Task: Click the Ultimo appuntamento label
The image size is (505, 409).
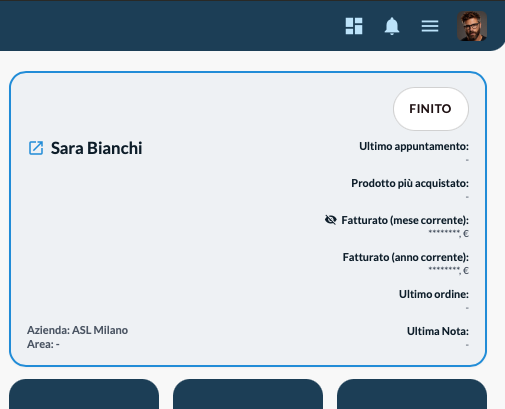Action: [414, 146]
